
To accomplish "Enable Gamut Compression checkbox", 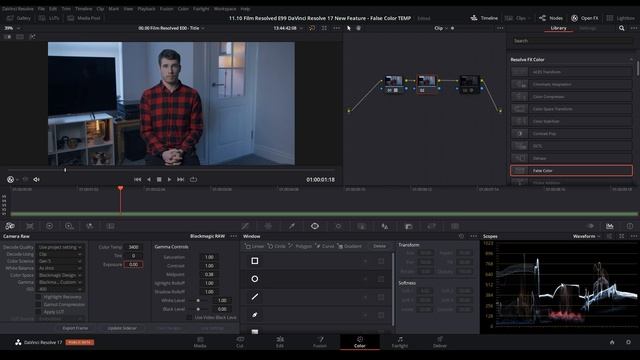I will (x=38, y=304).
